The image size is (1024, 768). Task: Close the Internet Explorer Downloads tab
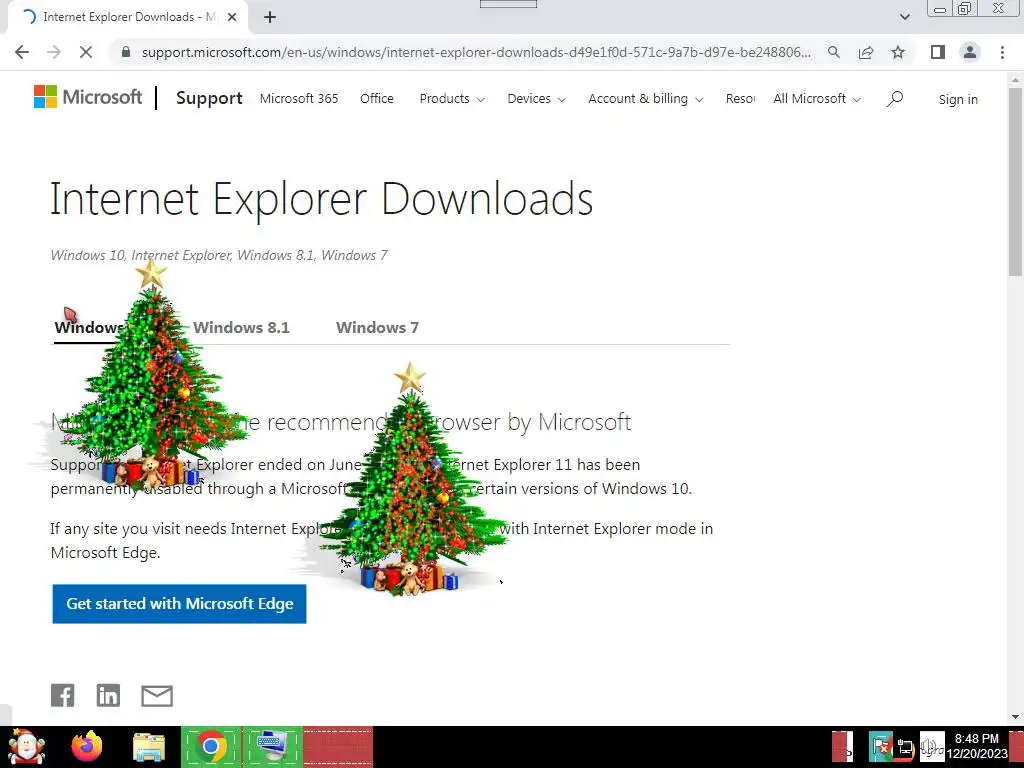(x=232, y=17)
